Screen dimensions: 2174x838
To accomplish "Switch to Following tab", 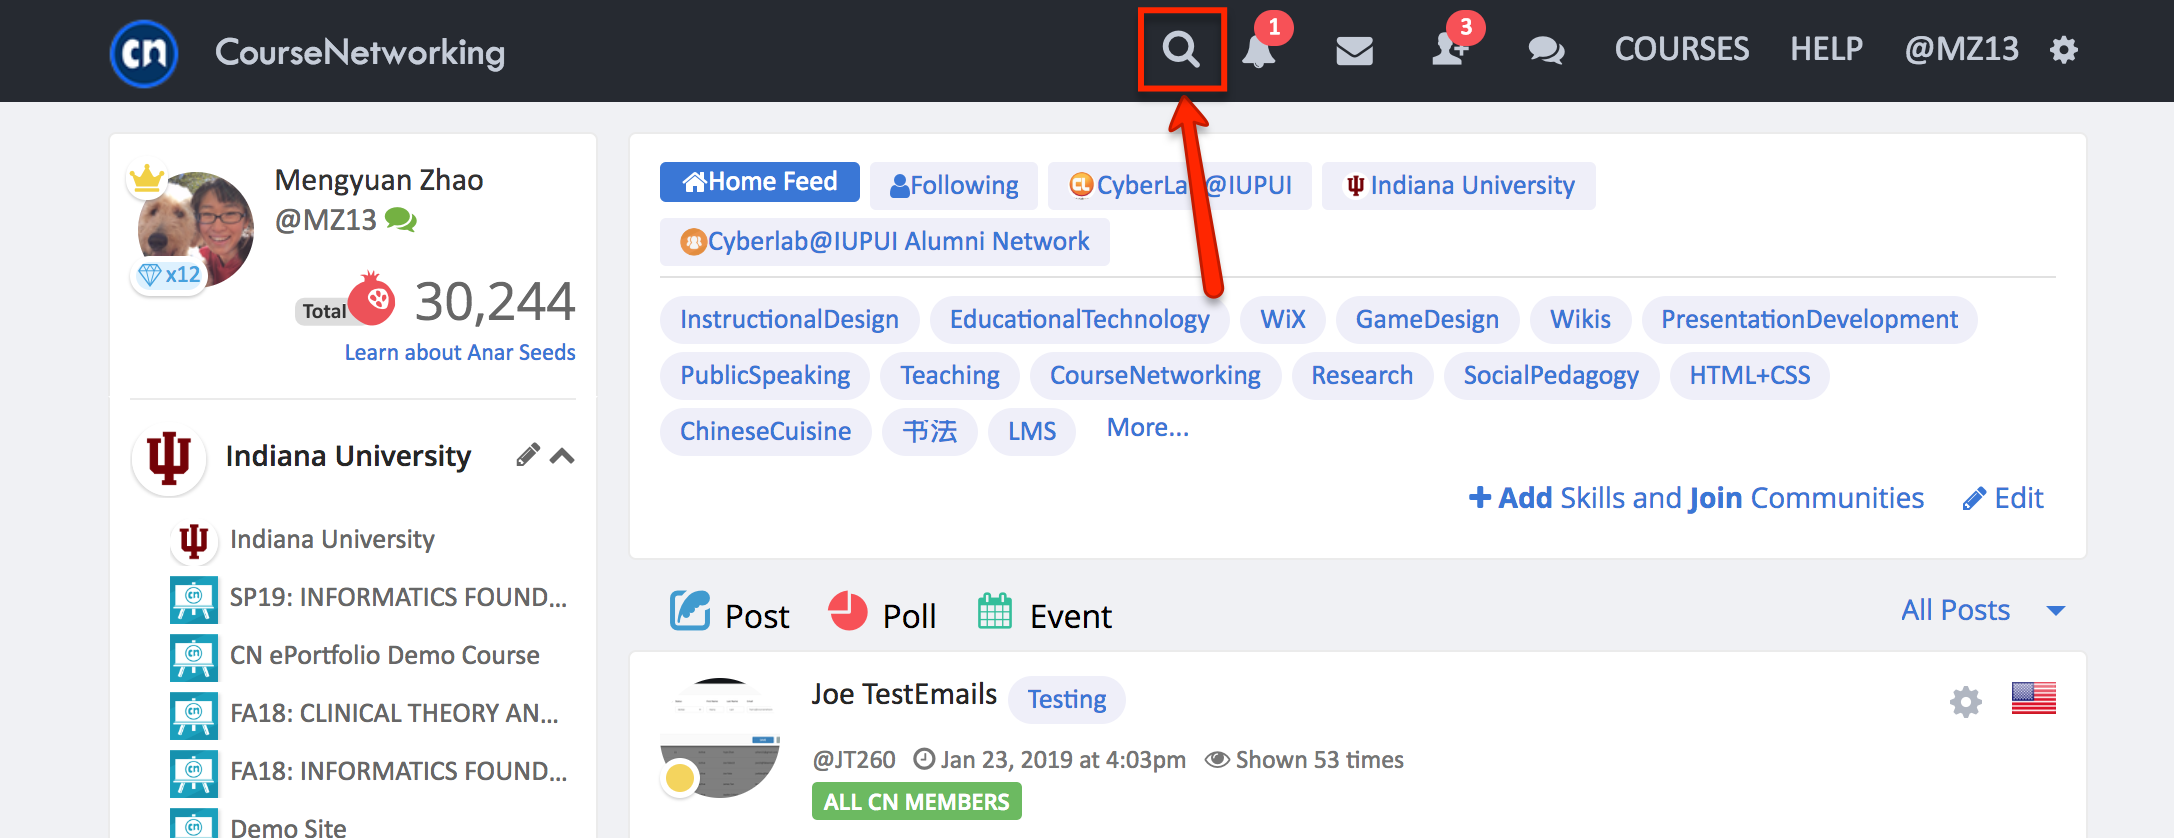I will click(954, 186).
